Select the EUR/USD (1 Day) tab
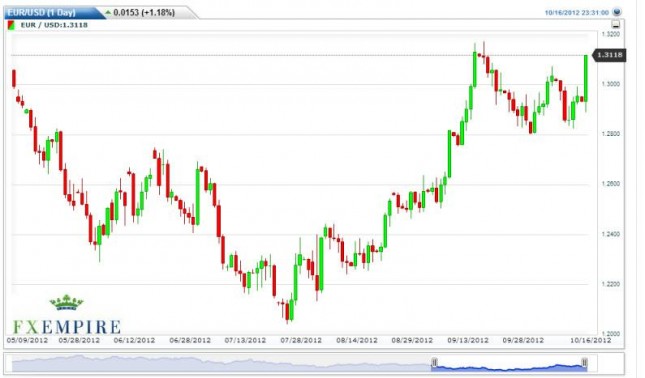The width and height of the screenshot is (645, 378). click(53, 12)
